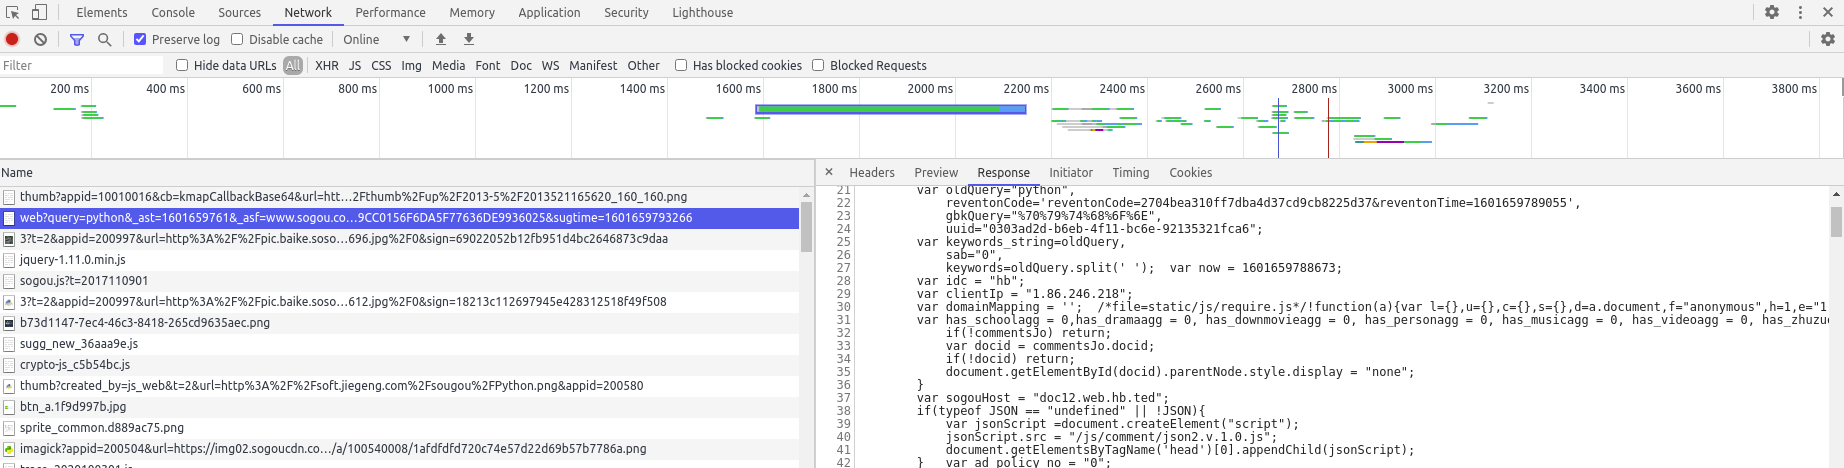Open the Initiator tab
1844x468 pixels.
point(1071,172)
